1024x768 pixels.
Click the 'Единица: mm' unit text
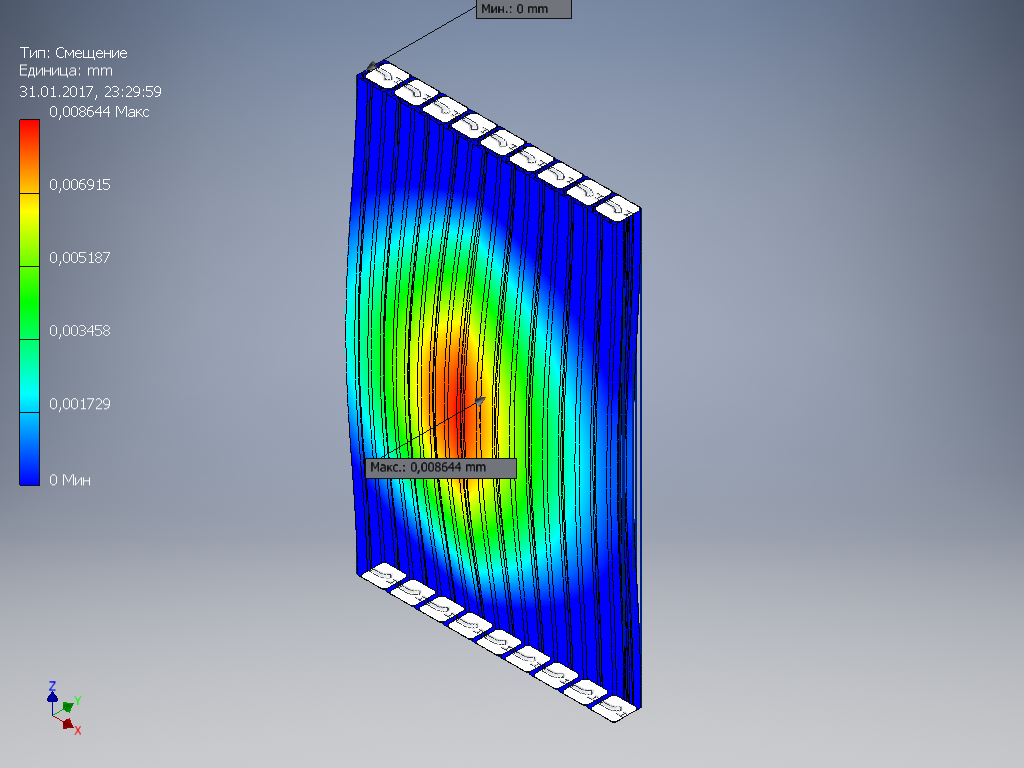pyautogui.click(x=66, y=71)
